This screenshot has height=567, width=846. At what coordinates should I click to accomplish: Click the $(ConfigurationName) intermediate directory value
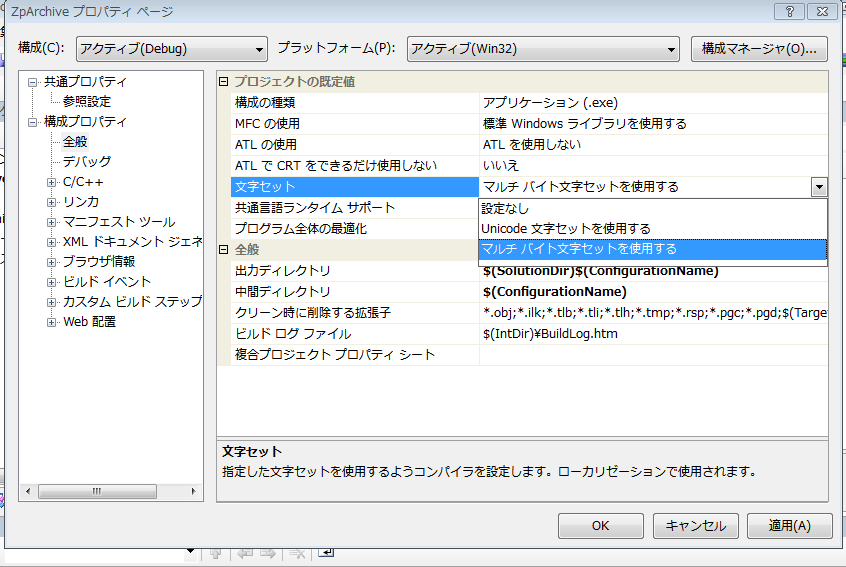coord(555,292)
